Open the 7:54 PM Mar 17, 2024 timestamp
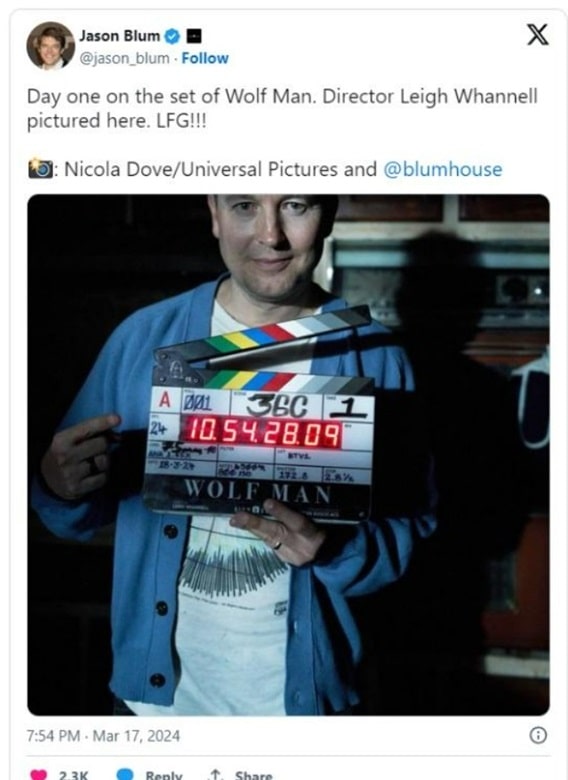 103,736
